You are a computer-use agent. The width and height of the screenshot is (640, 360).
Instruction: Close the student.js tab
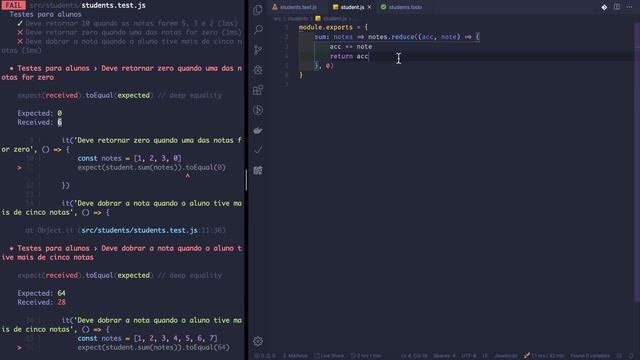(369, 7)
